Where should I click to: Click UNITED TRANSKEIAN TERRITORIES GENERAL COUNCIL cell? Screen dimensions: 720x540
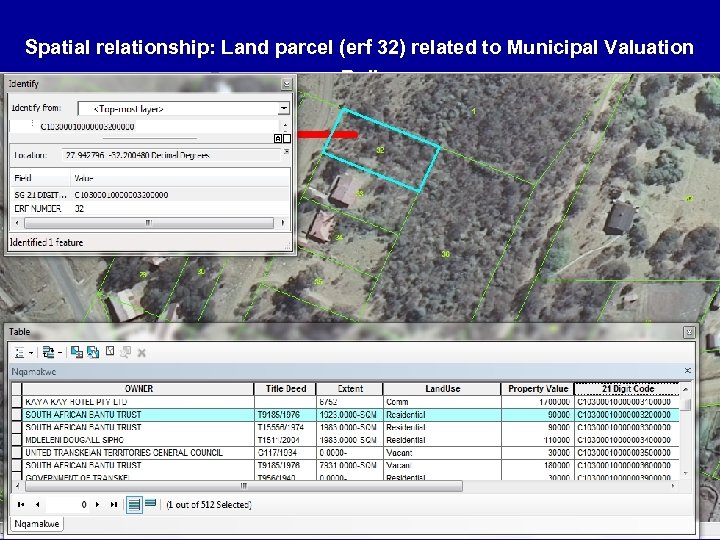pos(138,453)
